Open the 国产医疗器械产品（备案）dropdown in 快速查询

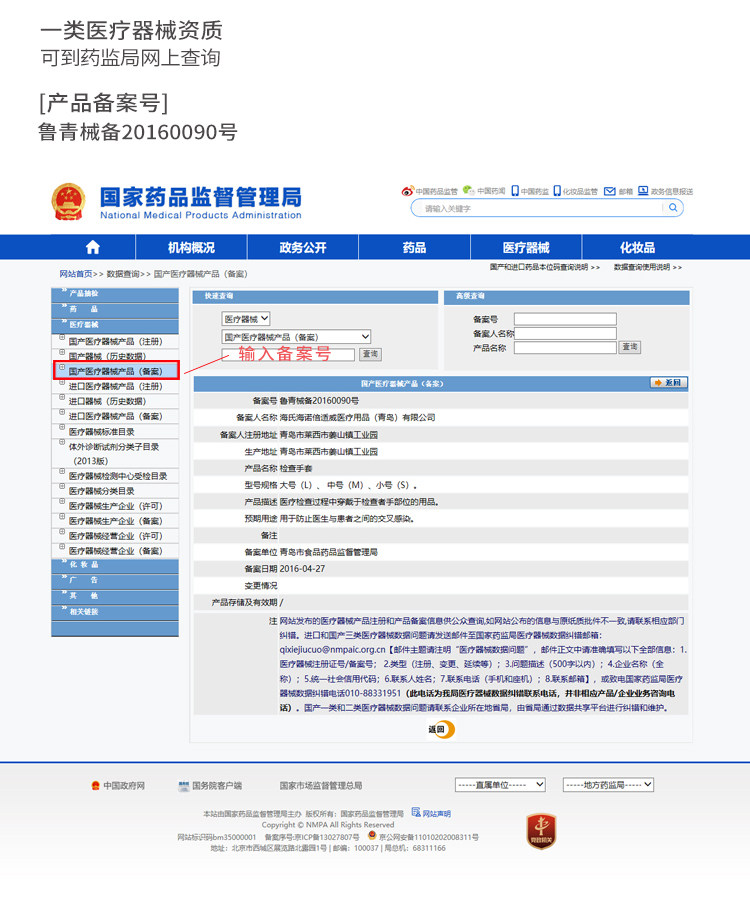pyautogui.click(x=296, y=336)
